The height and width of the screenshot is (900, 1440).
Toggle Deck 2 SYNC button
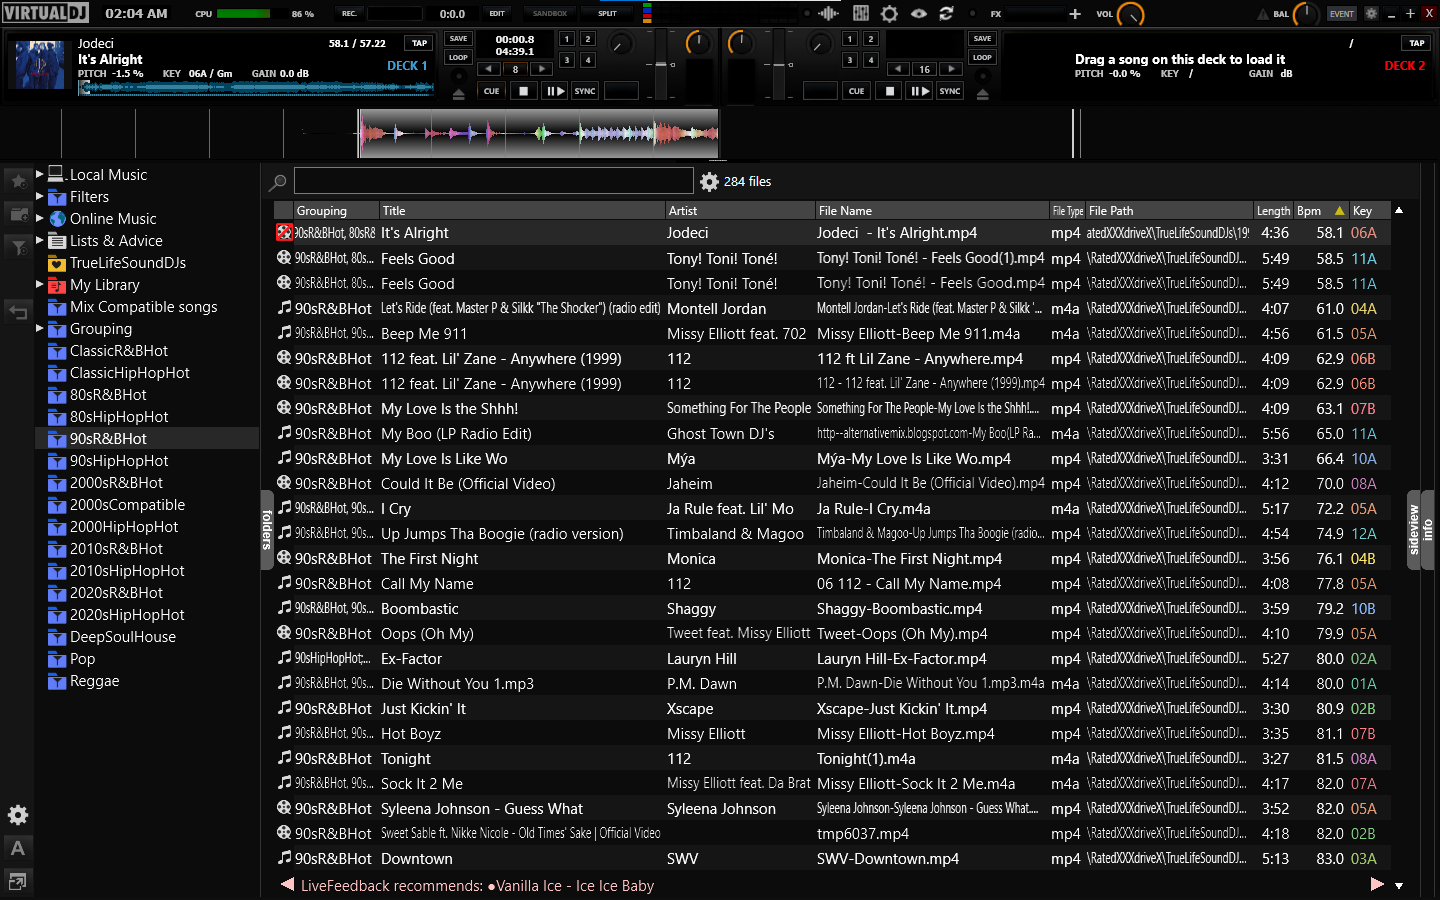(950, 91)
